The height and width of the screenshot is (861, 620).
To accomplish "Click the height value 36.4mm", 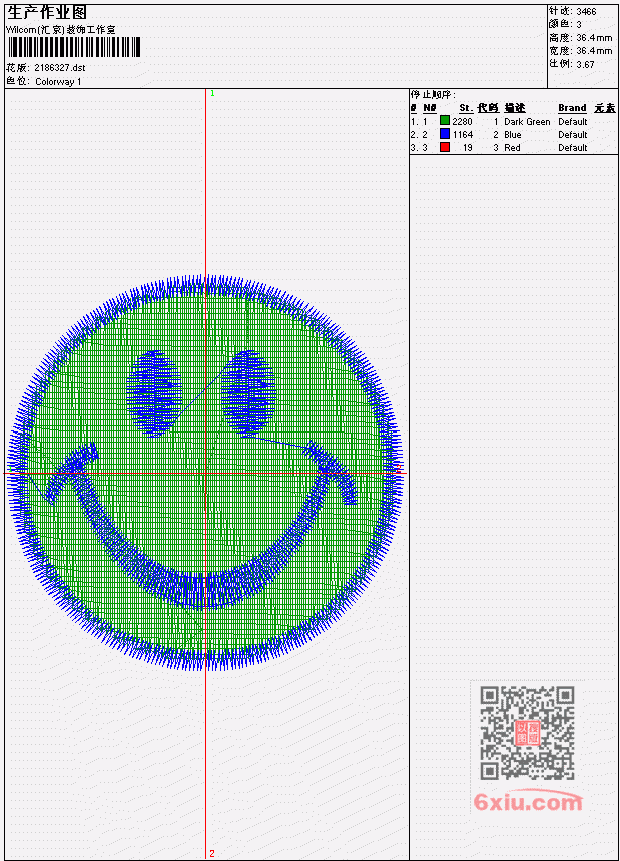I will (x=594, y=37).
